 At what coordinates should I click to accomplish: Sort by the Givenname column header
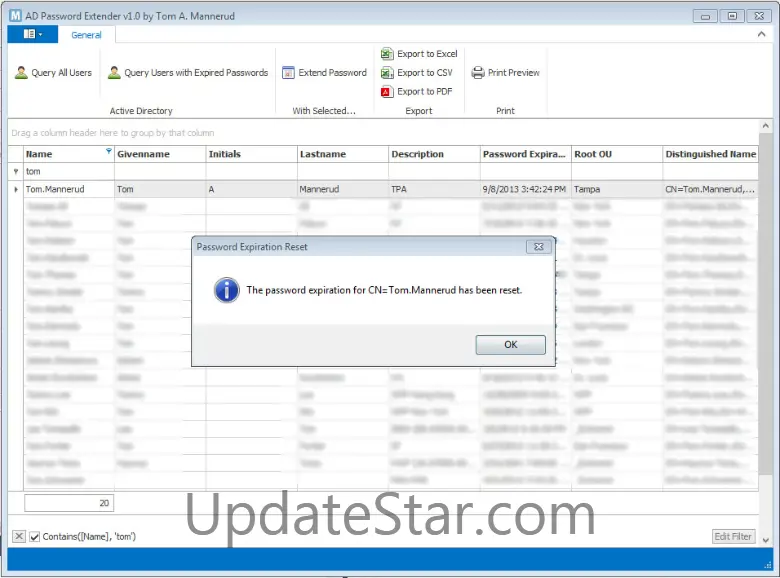pyautogui.click(x=160, y=154)
